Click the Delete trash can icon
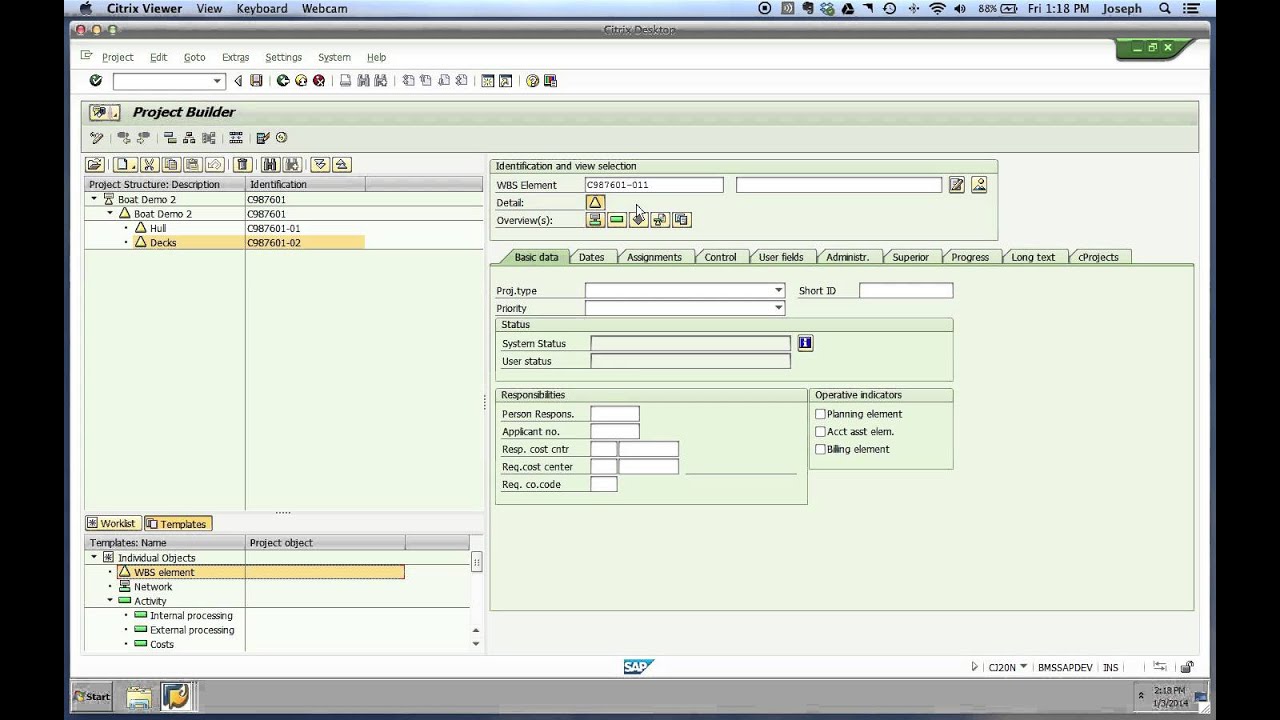This screenshot has height=720, width=1280. coord(242,165)
